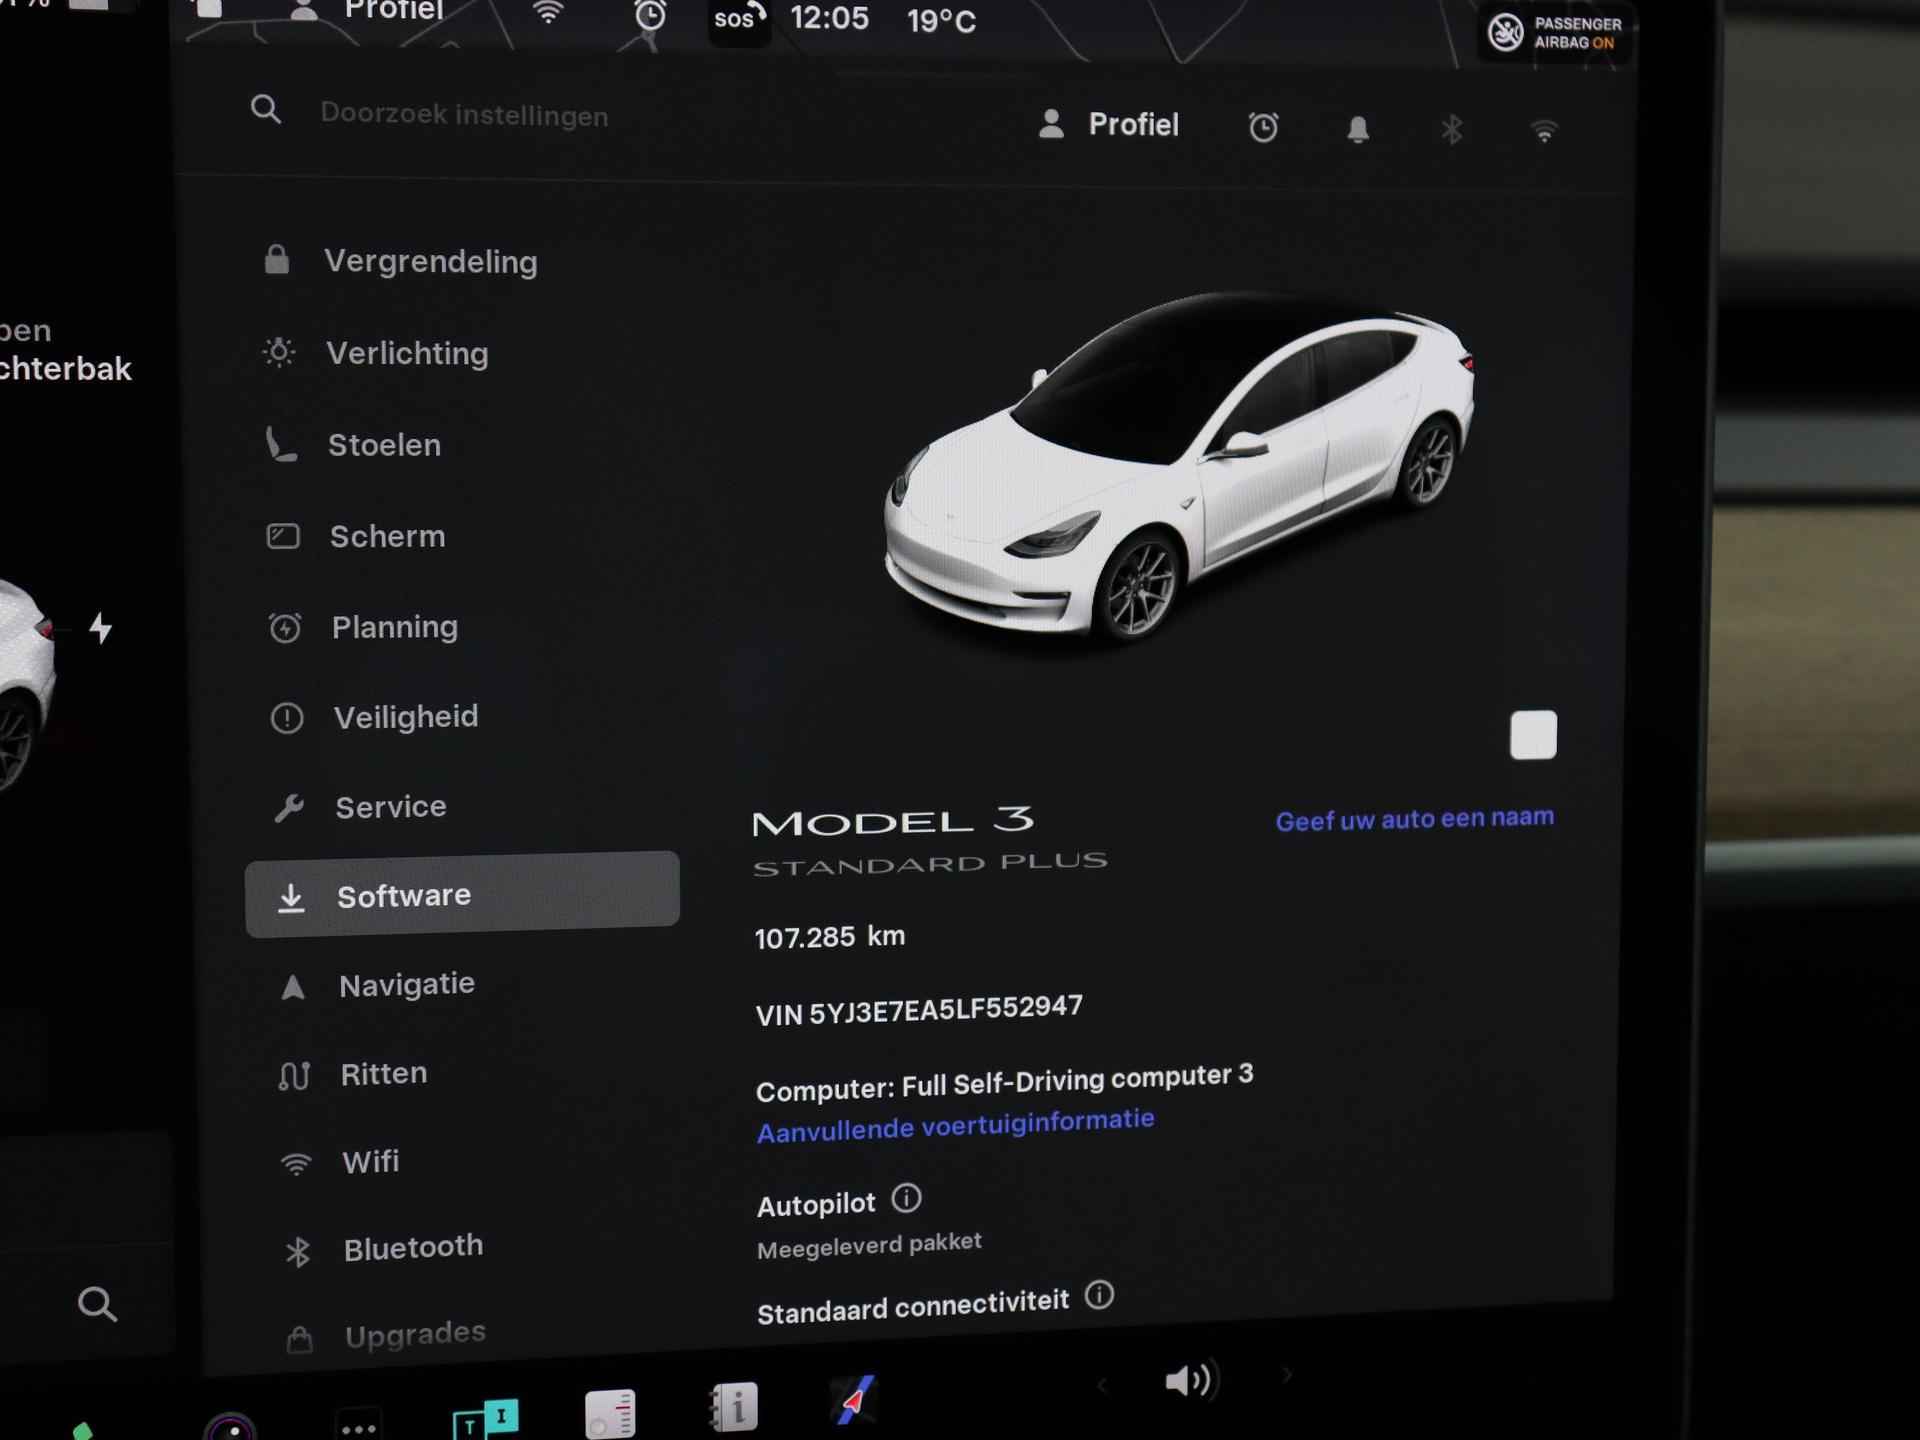
Task: Open the Stoelen settings menu
Action: point(384,444)
